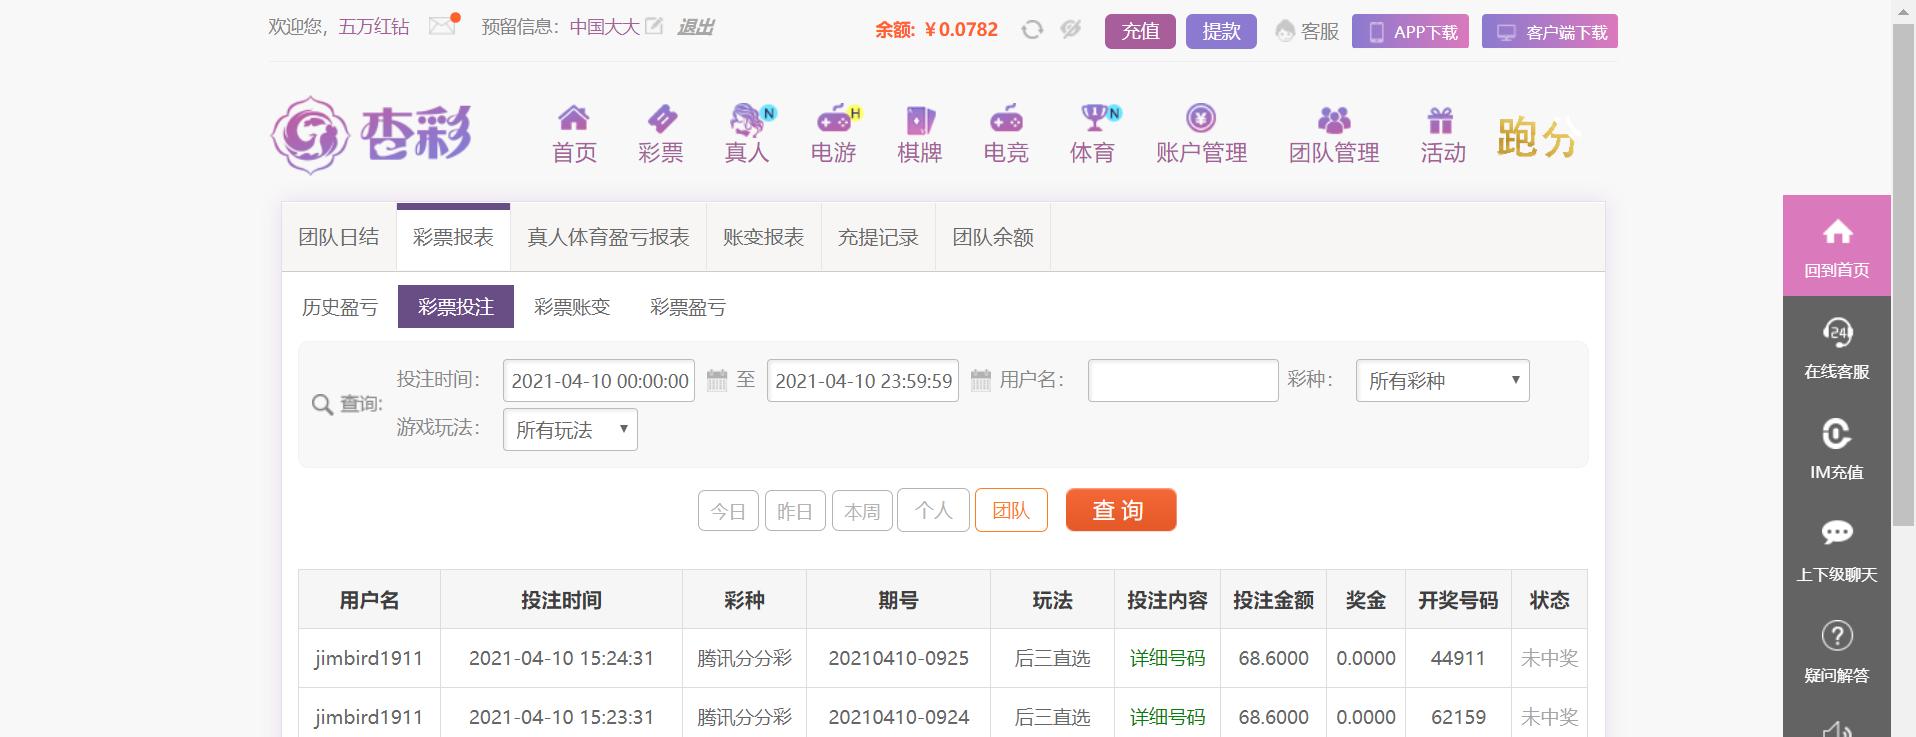This screenshot has height=737, width=1916.
Task: Select 历史盈亏 sub-tab
Action: tap(340, 307)
